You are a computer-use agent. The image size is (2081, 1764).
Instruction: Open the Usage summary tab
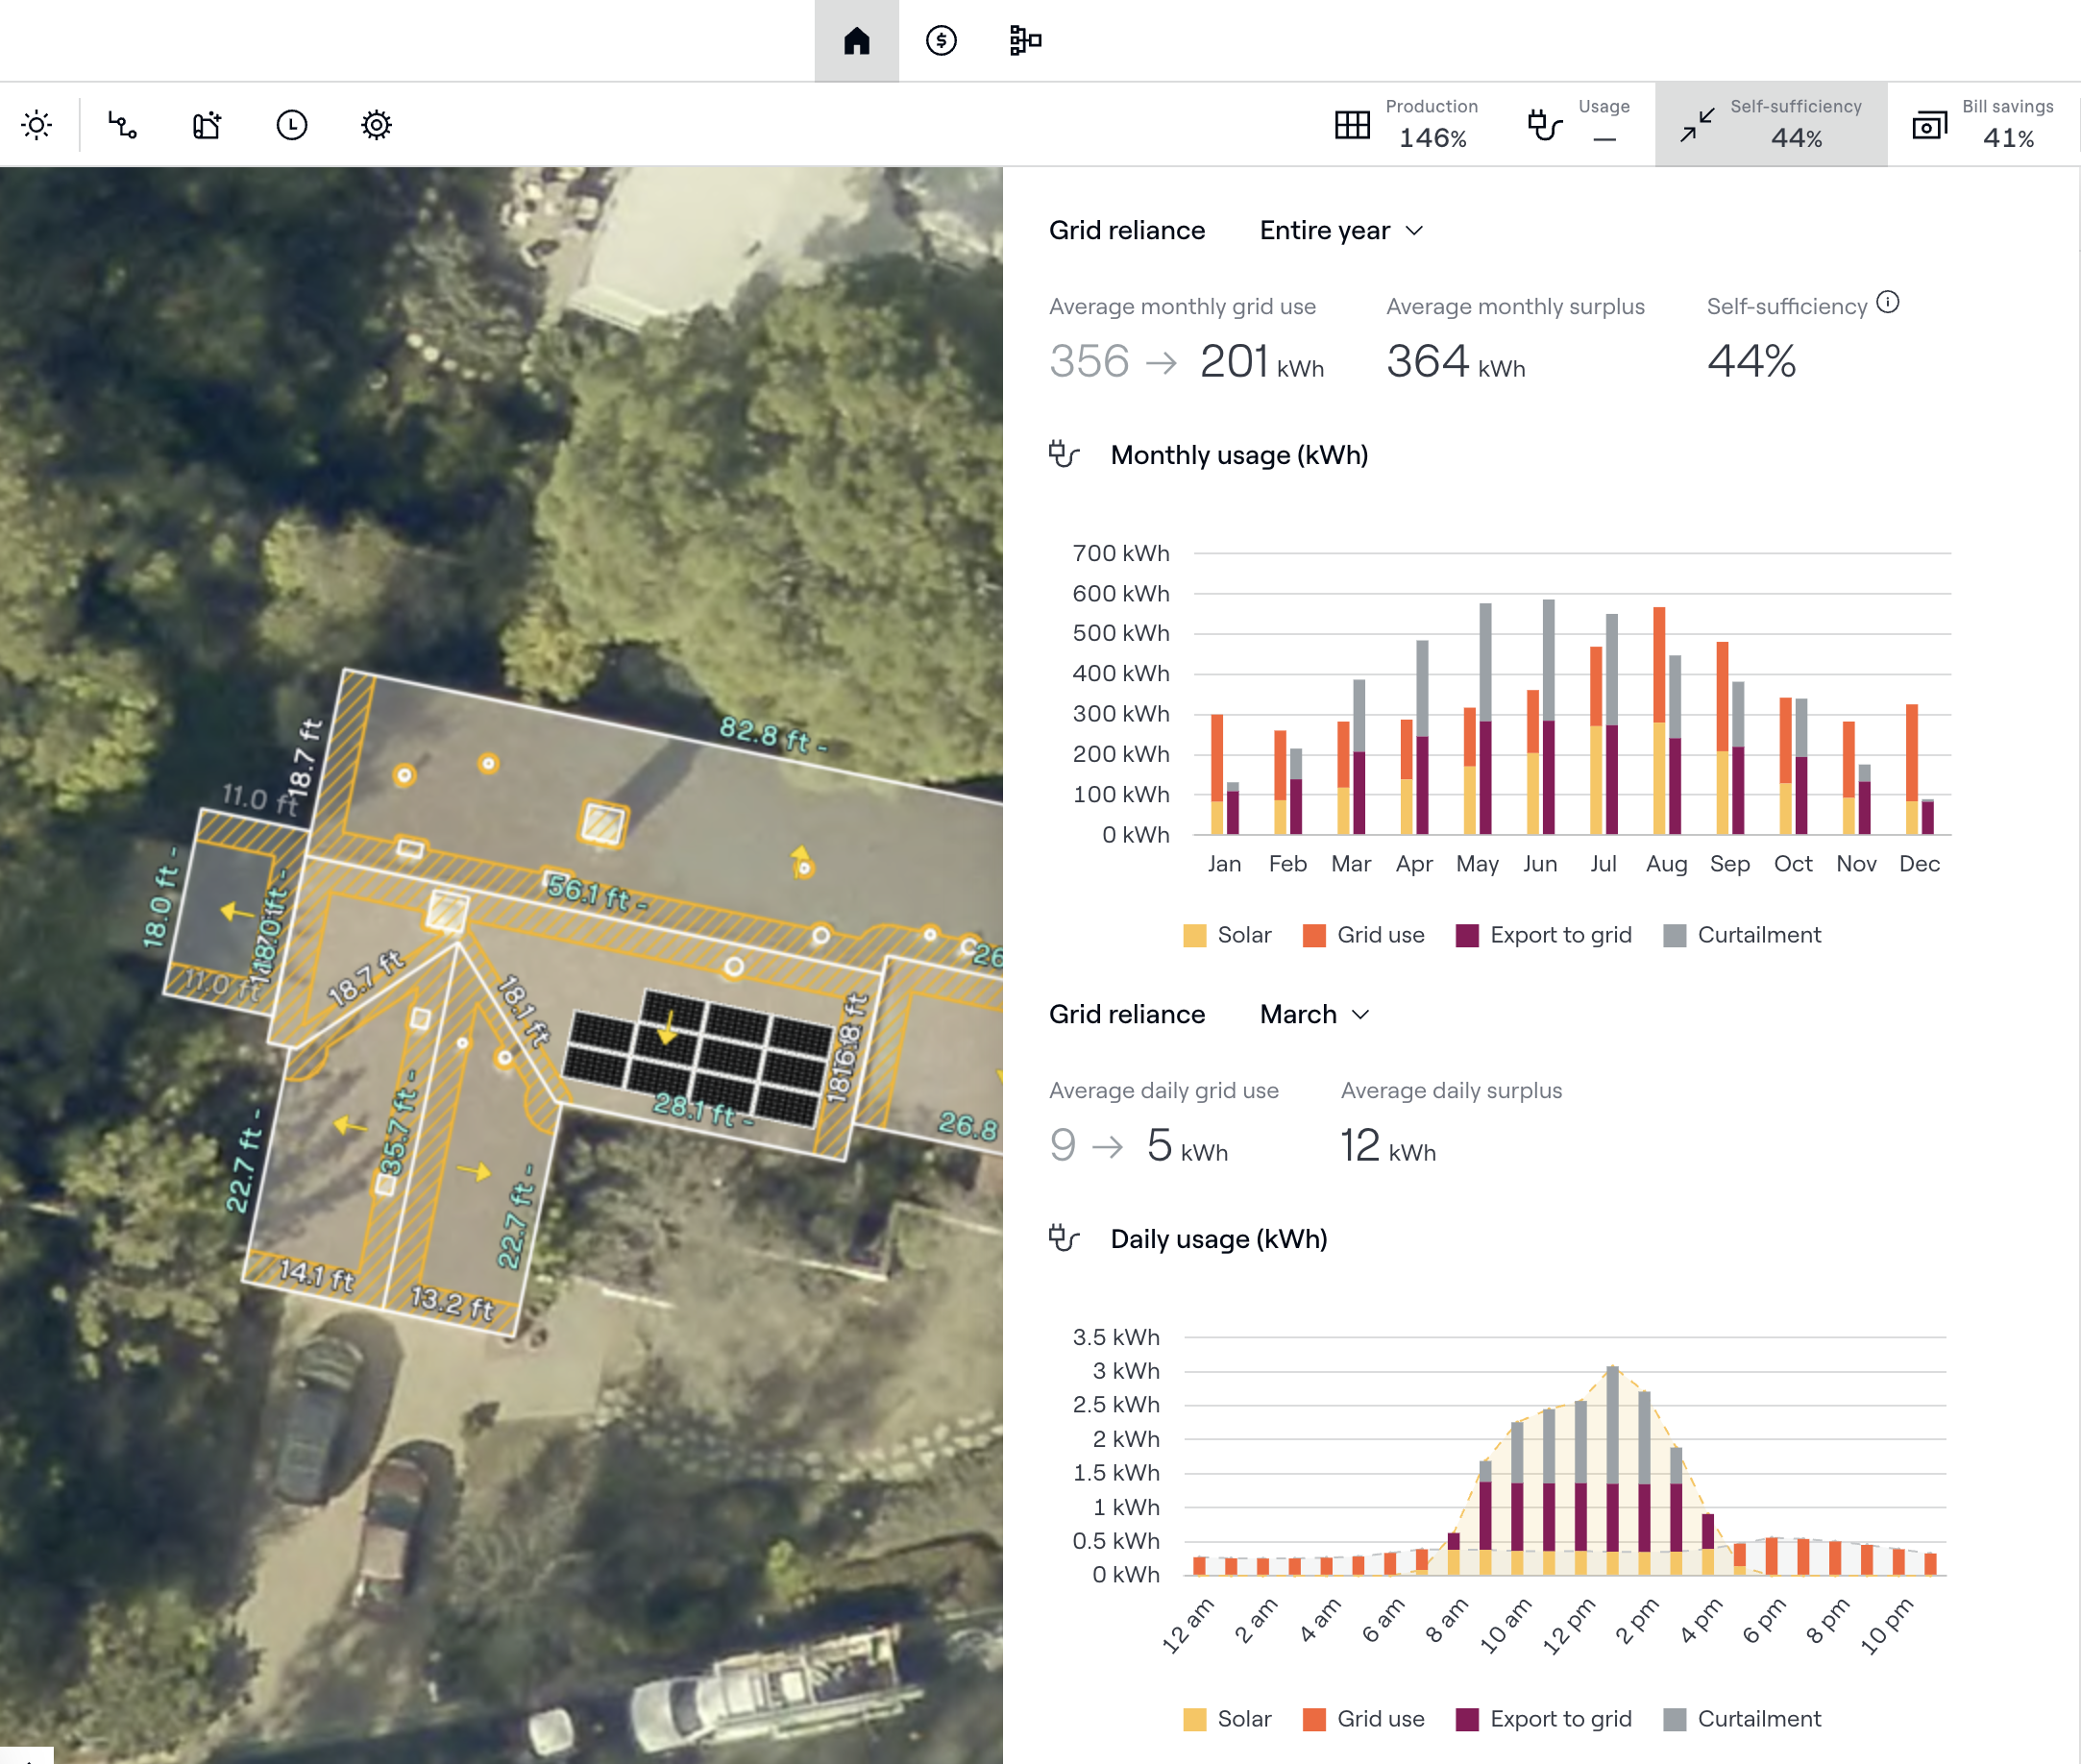tap(1578, 125)
